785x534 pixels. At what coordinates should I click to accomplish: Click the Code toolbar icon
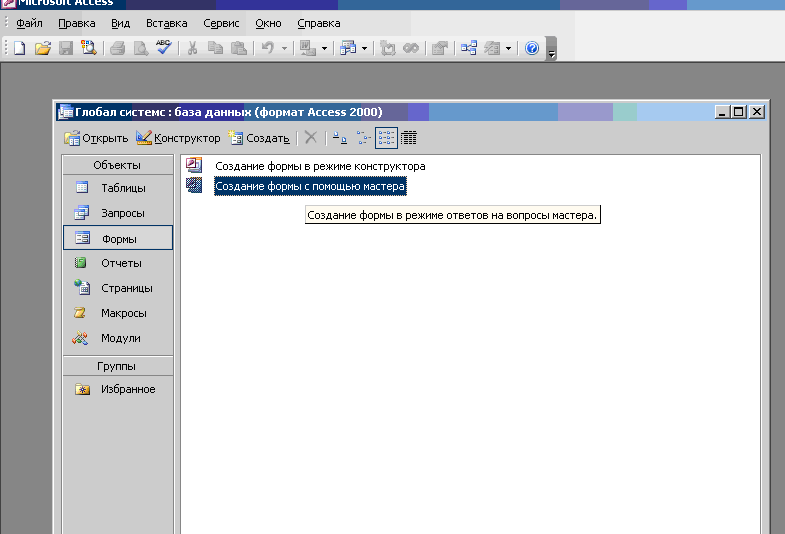387,48
